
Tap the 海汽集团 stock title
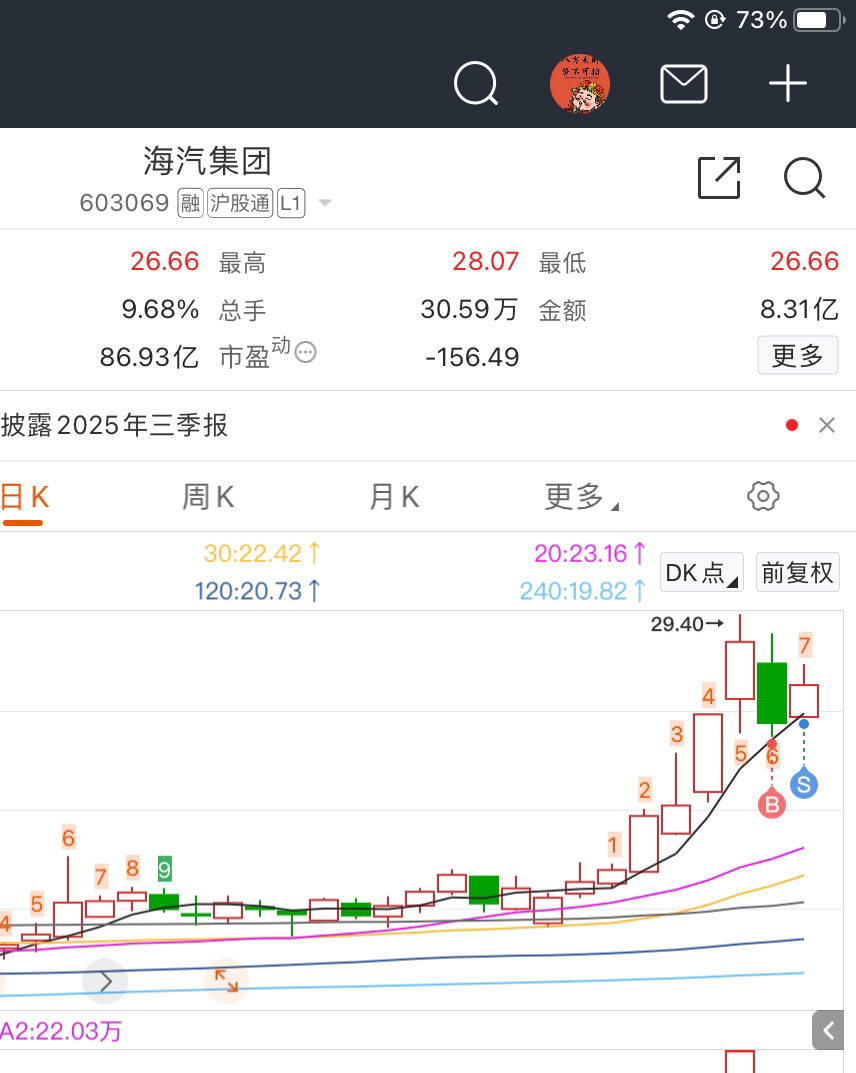point(207,161)
